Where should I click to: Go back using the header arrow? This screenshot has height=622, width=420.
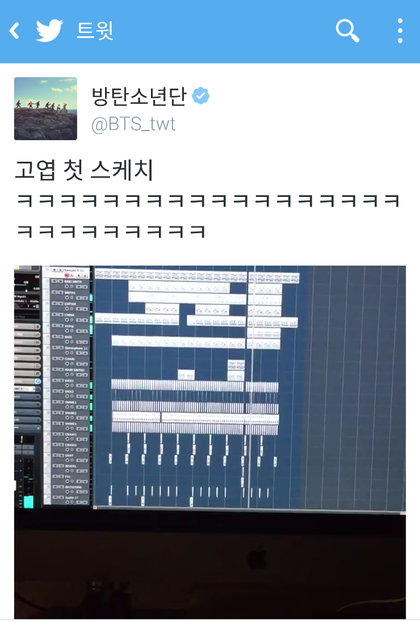(15, 31)
